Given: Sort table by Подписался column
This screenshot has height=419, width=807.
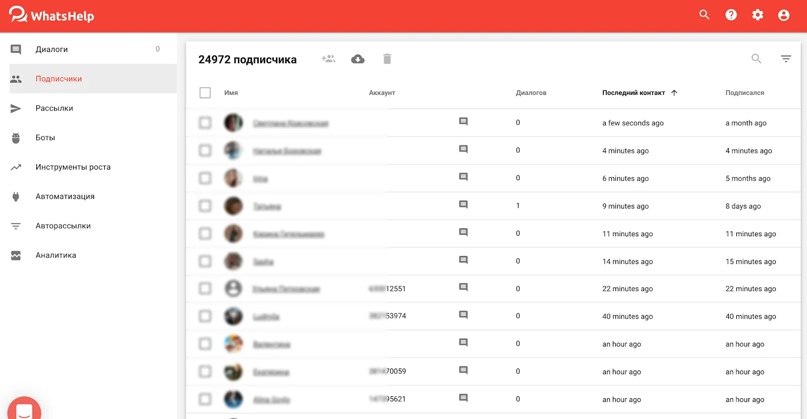Looking at the screenshot, I should tap(744, 93).
